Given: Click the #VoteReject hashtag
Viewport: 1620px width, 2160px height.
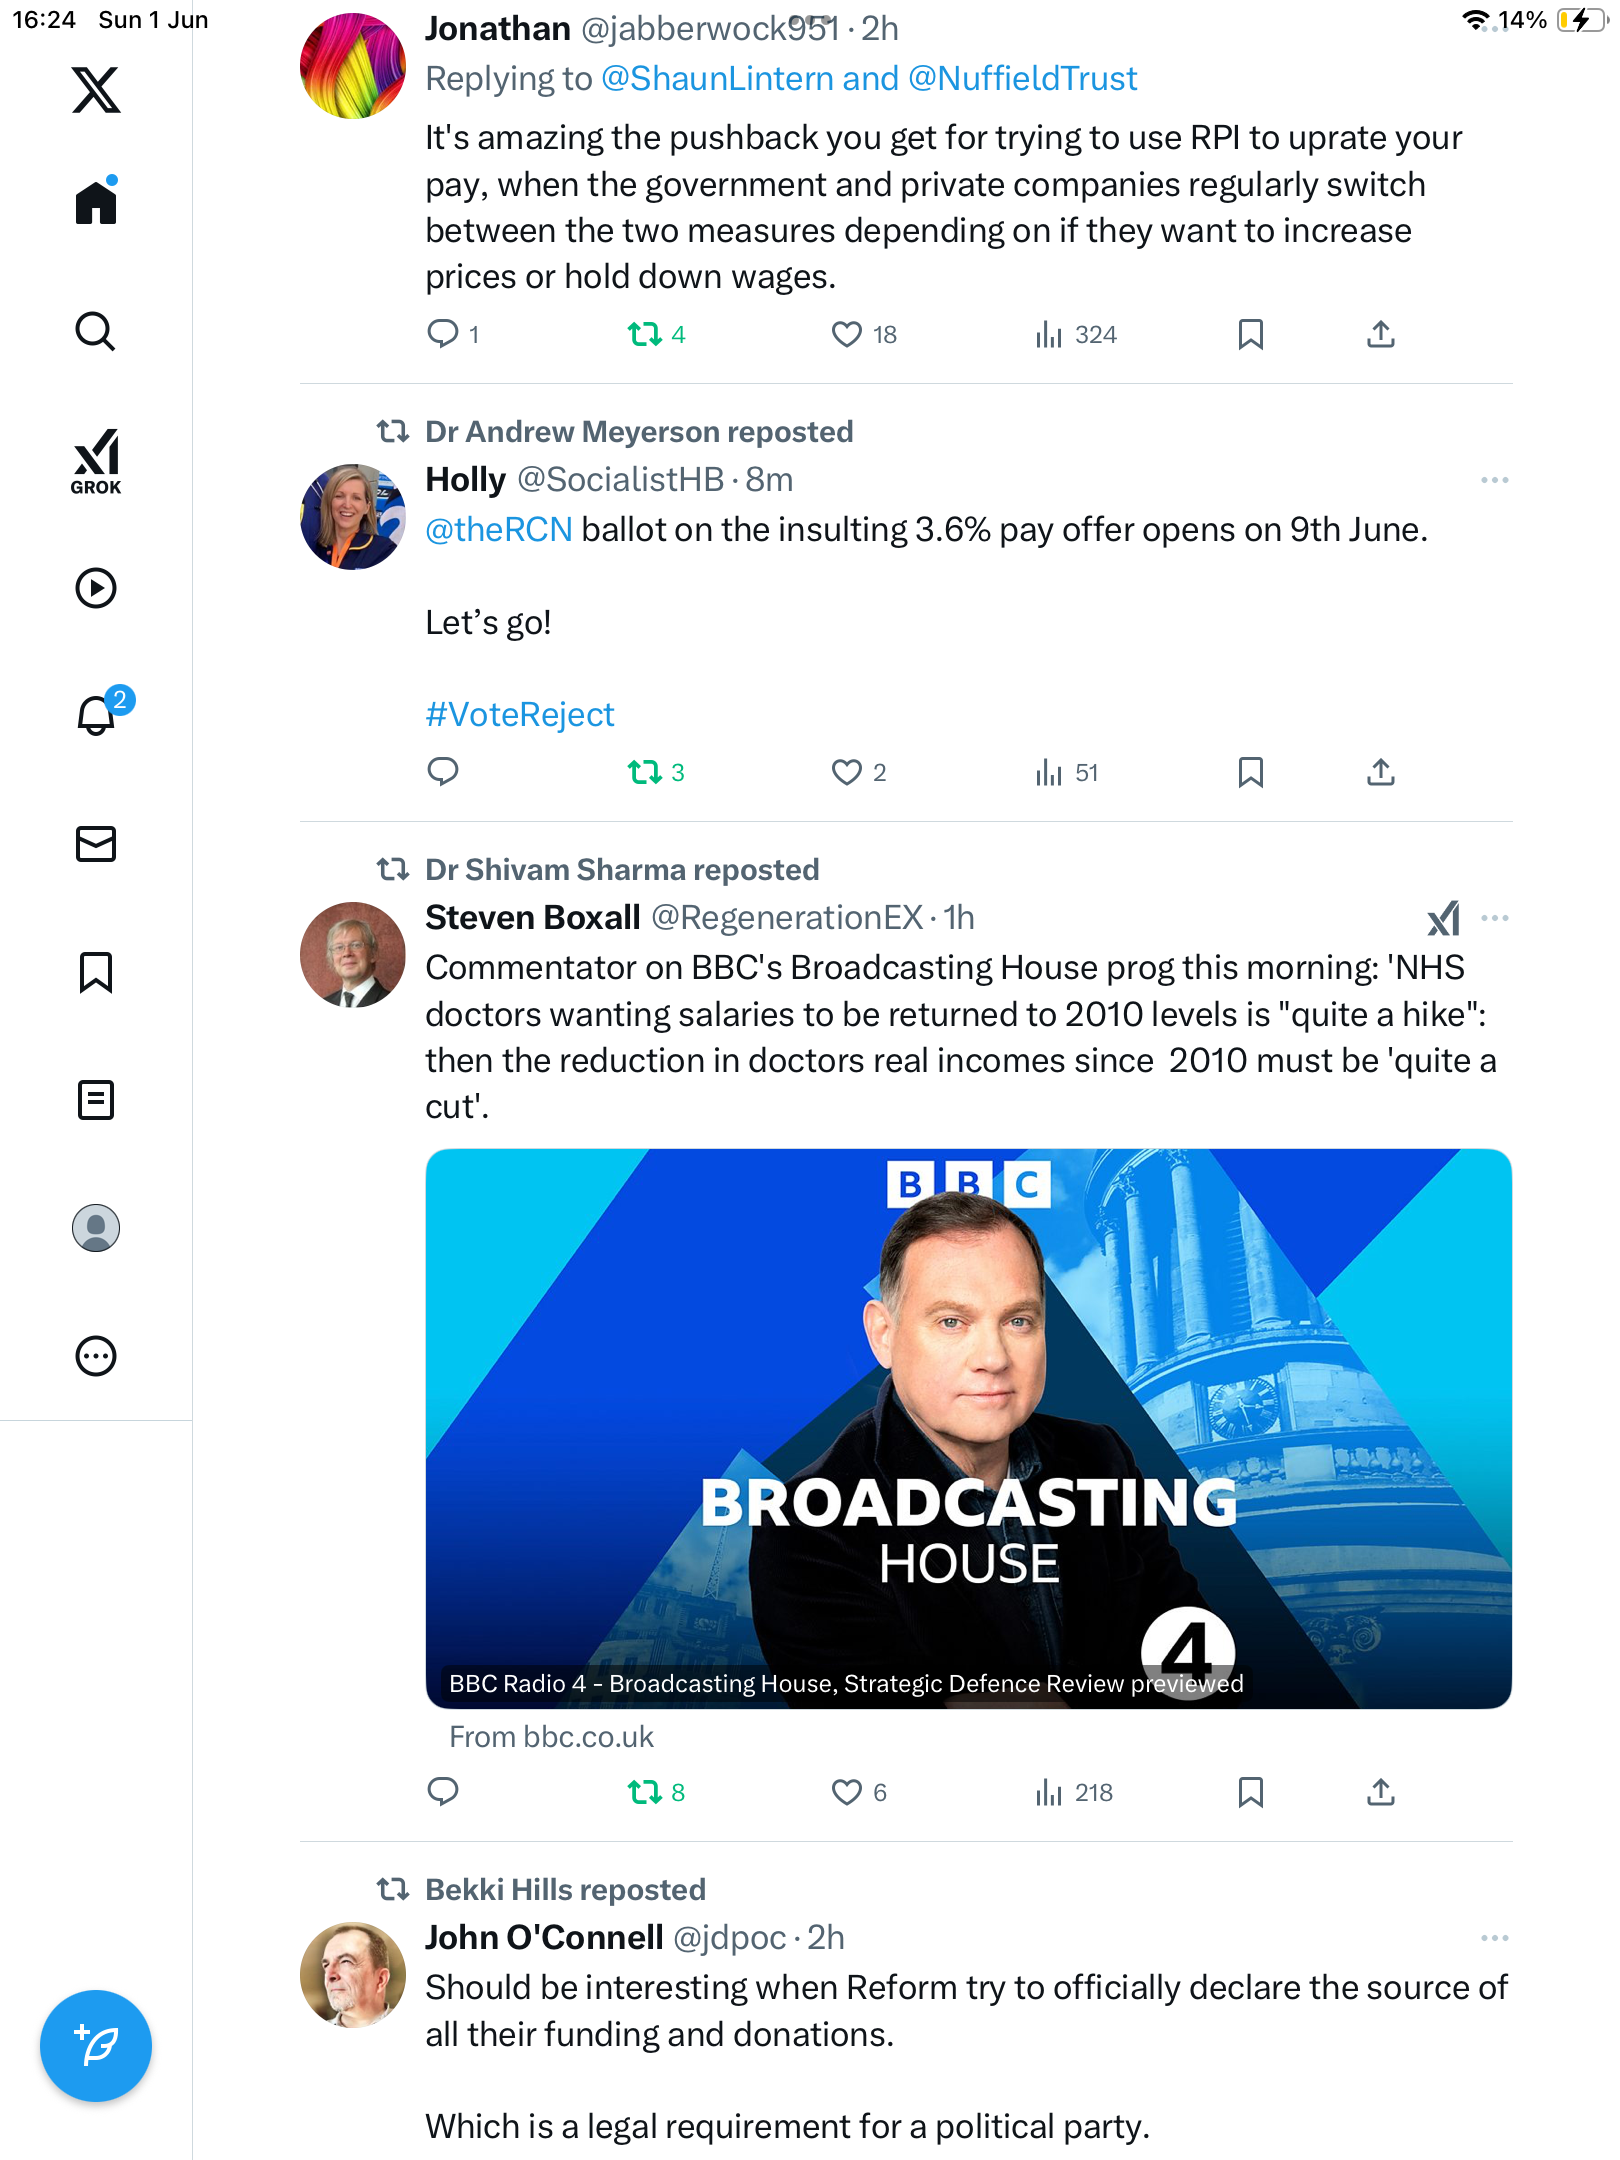Looking at the screenshot, I should pyautogui.click(x=519, y=714).
